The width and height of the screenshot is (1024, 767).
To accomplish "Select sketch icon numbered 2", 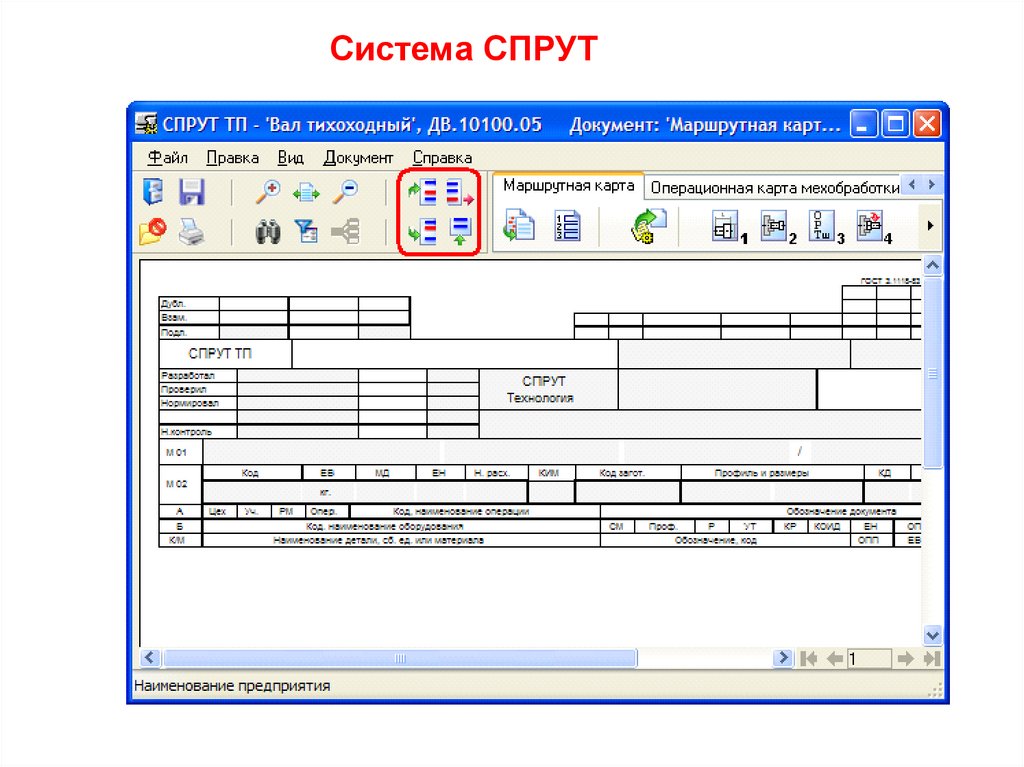I will pos(778,227).
